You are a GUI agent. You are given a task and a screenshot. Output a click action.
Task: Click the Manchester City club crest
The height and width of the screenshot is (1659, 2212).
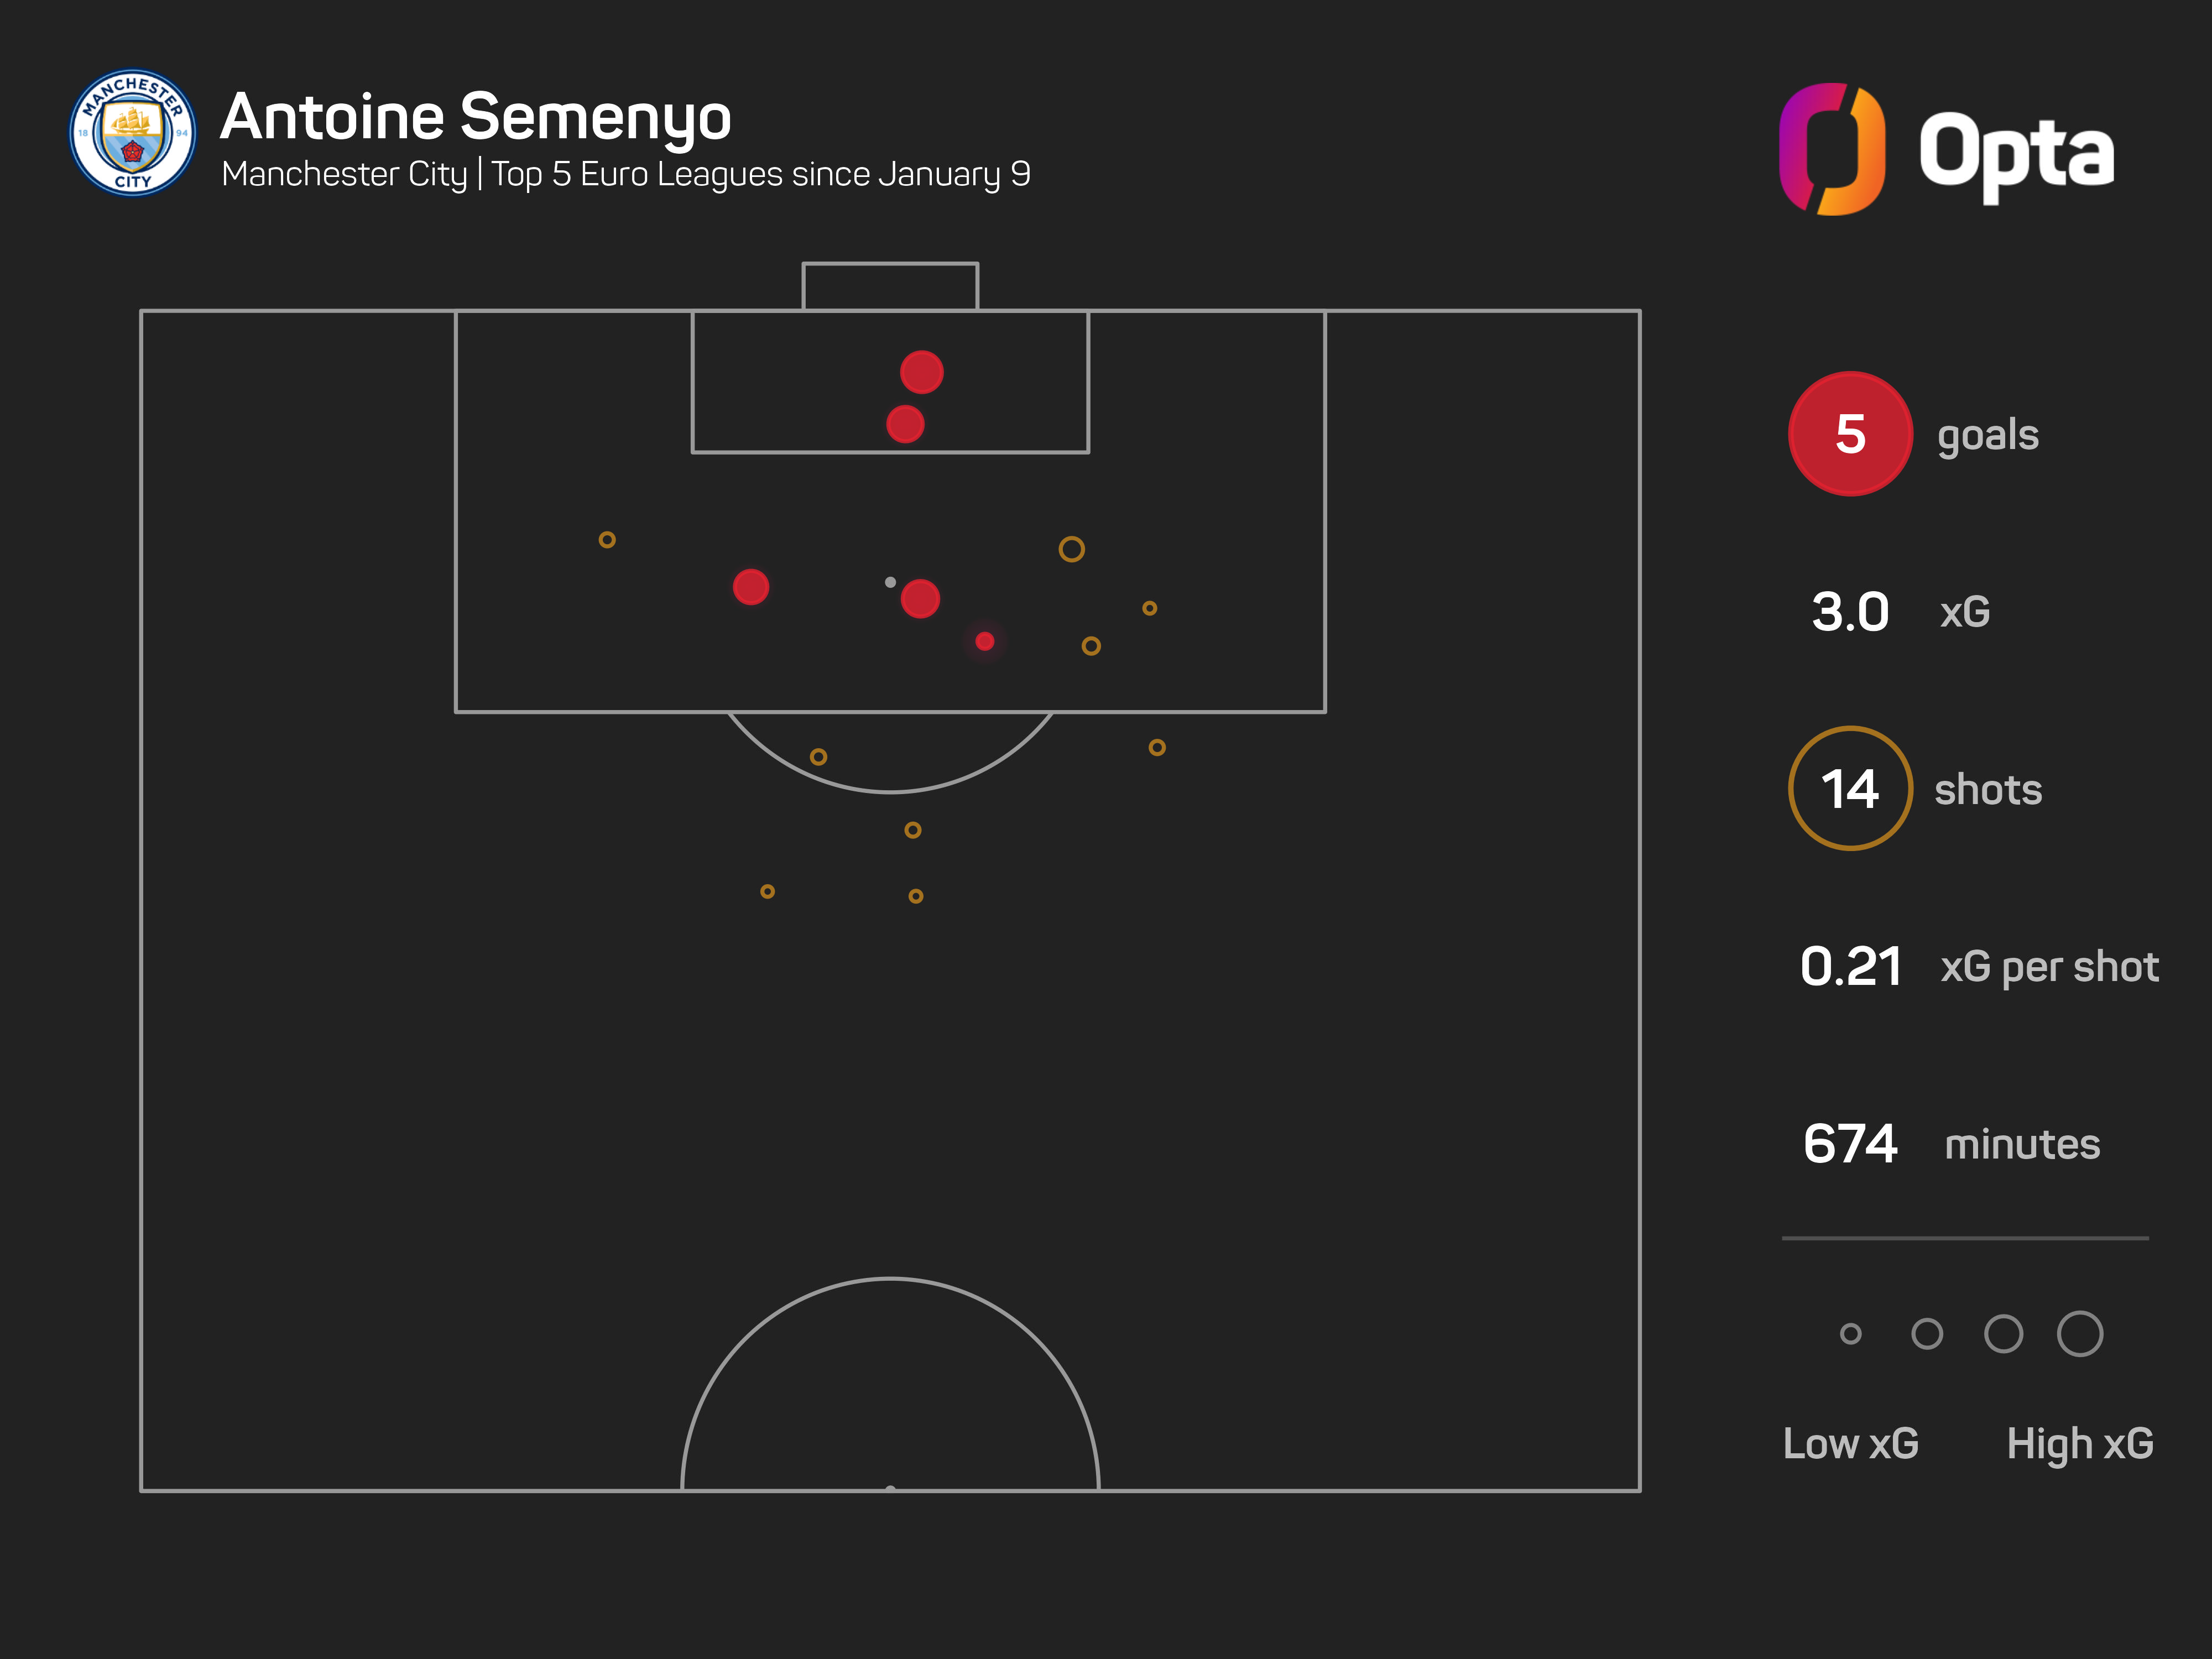132,133
